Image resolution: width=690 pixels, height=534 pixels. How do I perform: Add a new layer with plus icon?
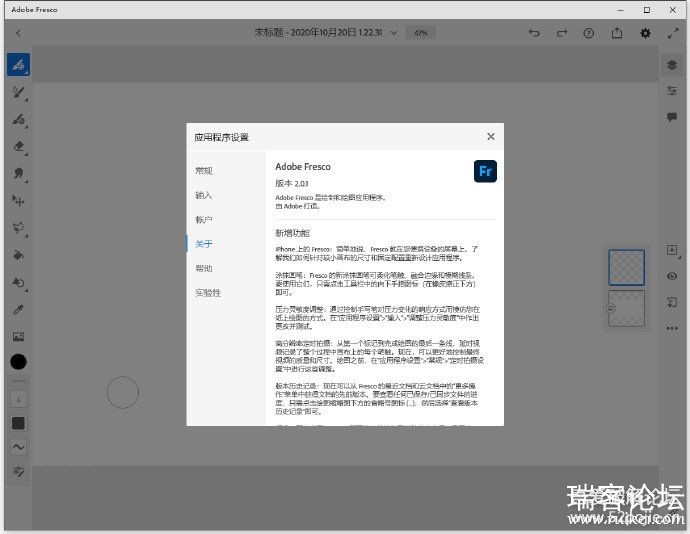672,250
